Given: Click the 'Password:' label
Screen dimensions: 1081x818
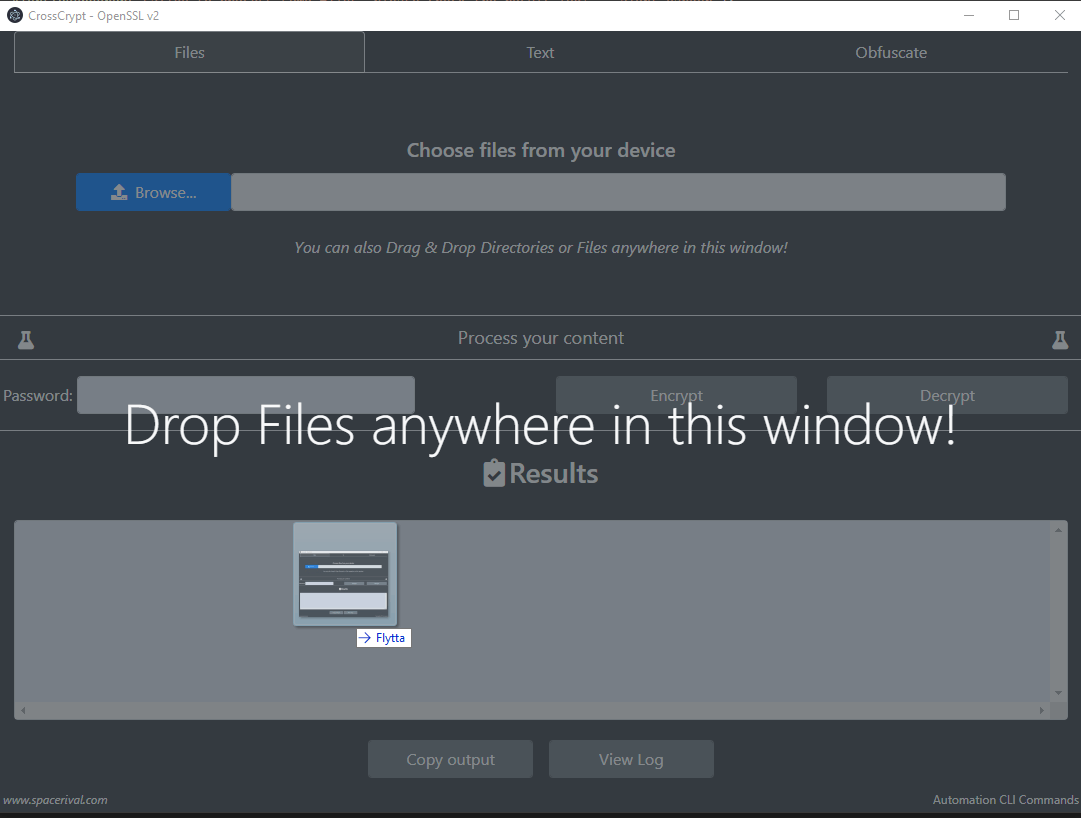Looking at the screenshot, I should (x=37, y=396).
